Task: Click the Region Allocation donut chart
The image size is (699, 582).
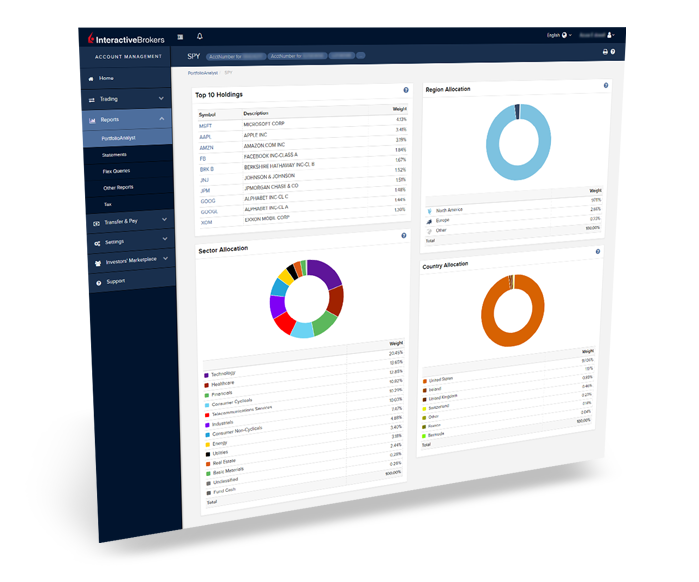Action: [x=518, y=142]
